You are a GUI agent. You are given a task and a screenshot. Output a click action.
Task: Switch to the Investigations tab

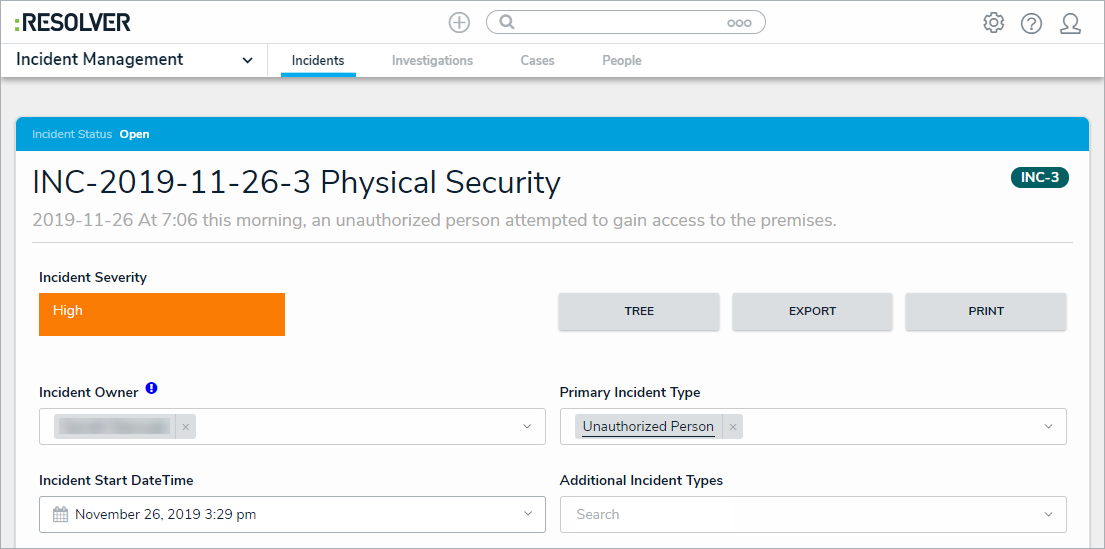click(432, 61)
